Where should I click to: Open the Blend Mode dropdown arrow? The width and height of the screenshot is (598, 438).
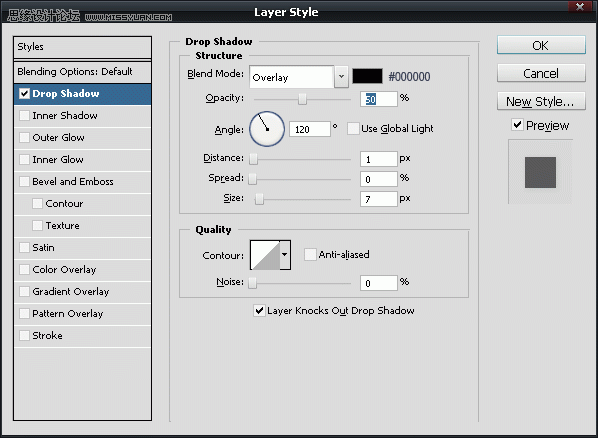[x=341, y=76]
